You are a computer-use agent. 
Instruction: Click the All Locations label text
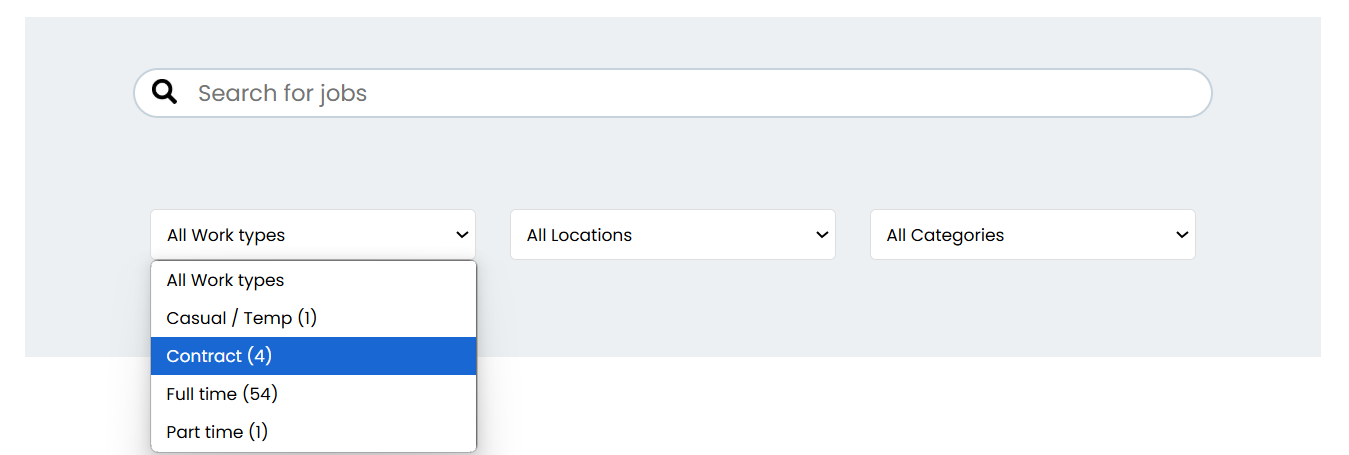pos(579,235)
